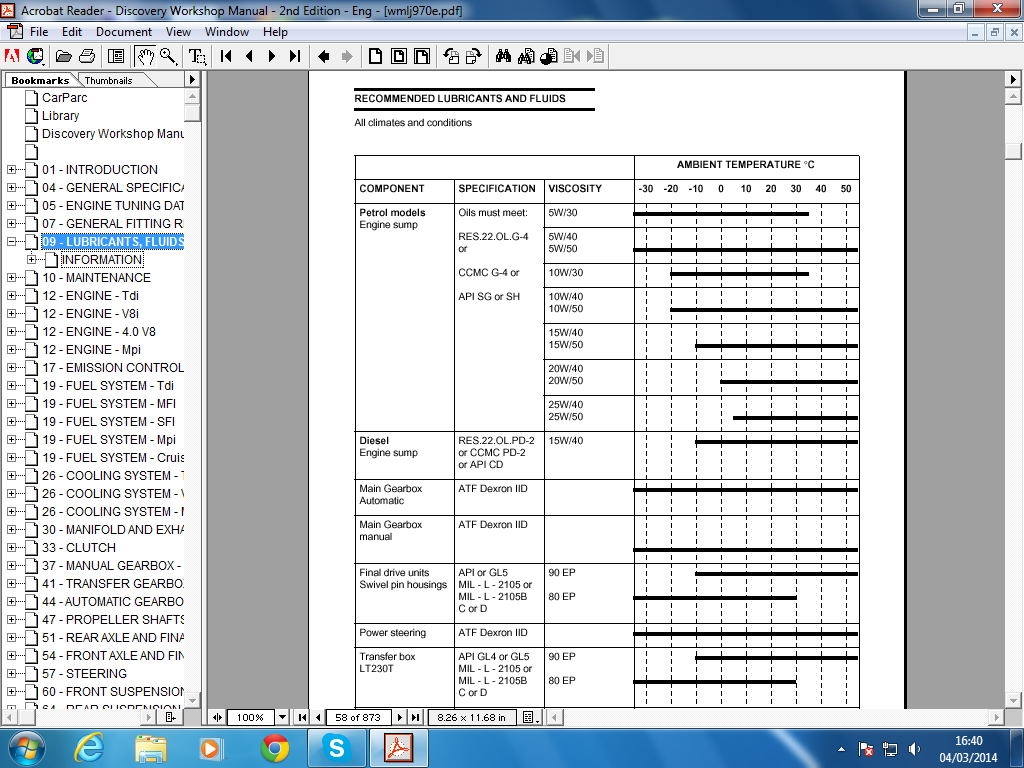1024x768 pixels.
Task: Expand the 04 - GENERAL SPECIFICATION bookmark
Action: (x=12, y=187)
